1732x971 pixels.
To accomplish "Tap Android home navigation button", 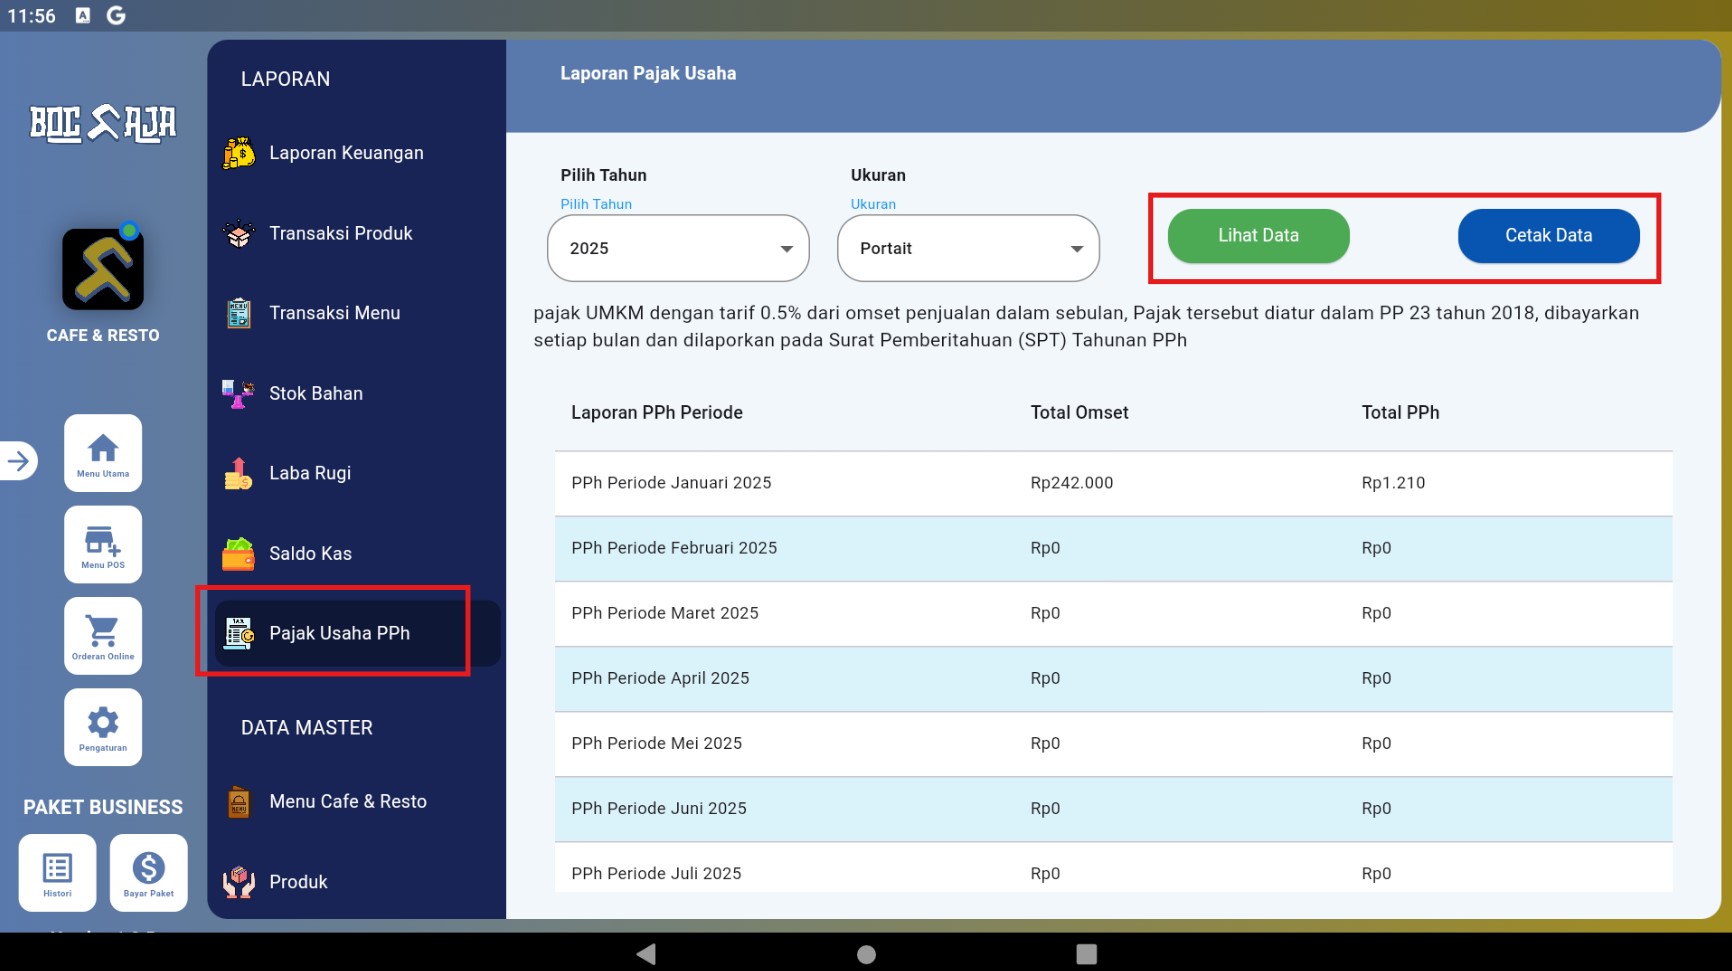I will [x=866, y=954].
